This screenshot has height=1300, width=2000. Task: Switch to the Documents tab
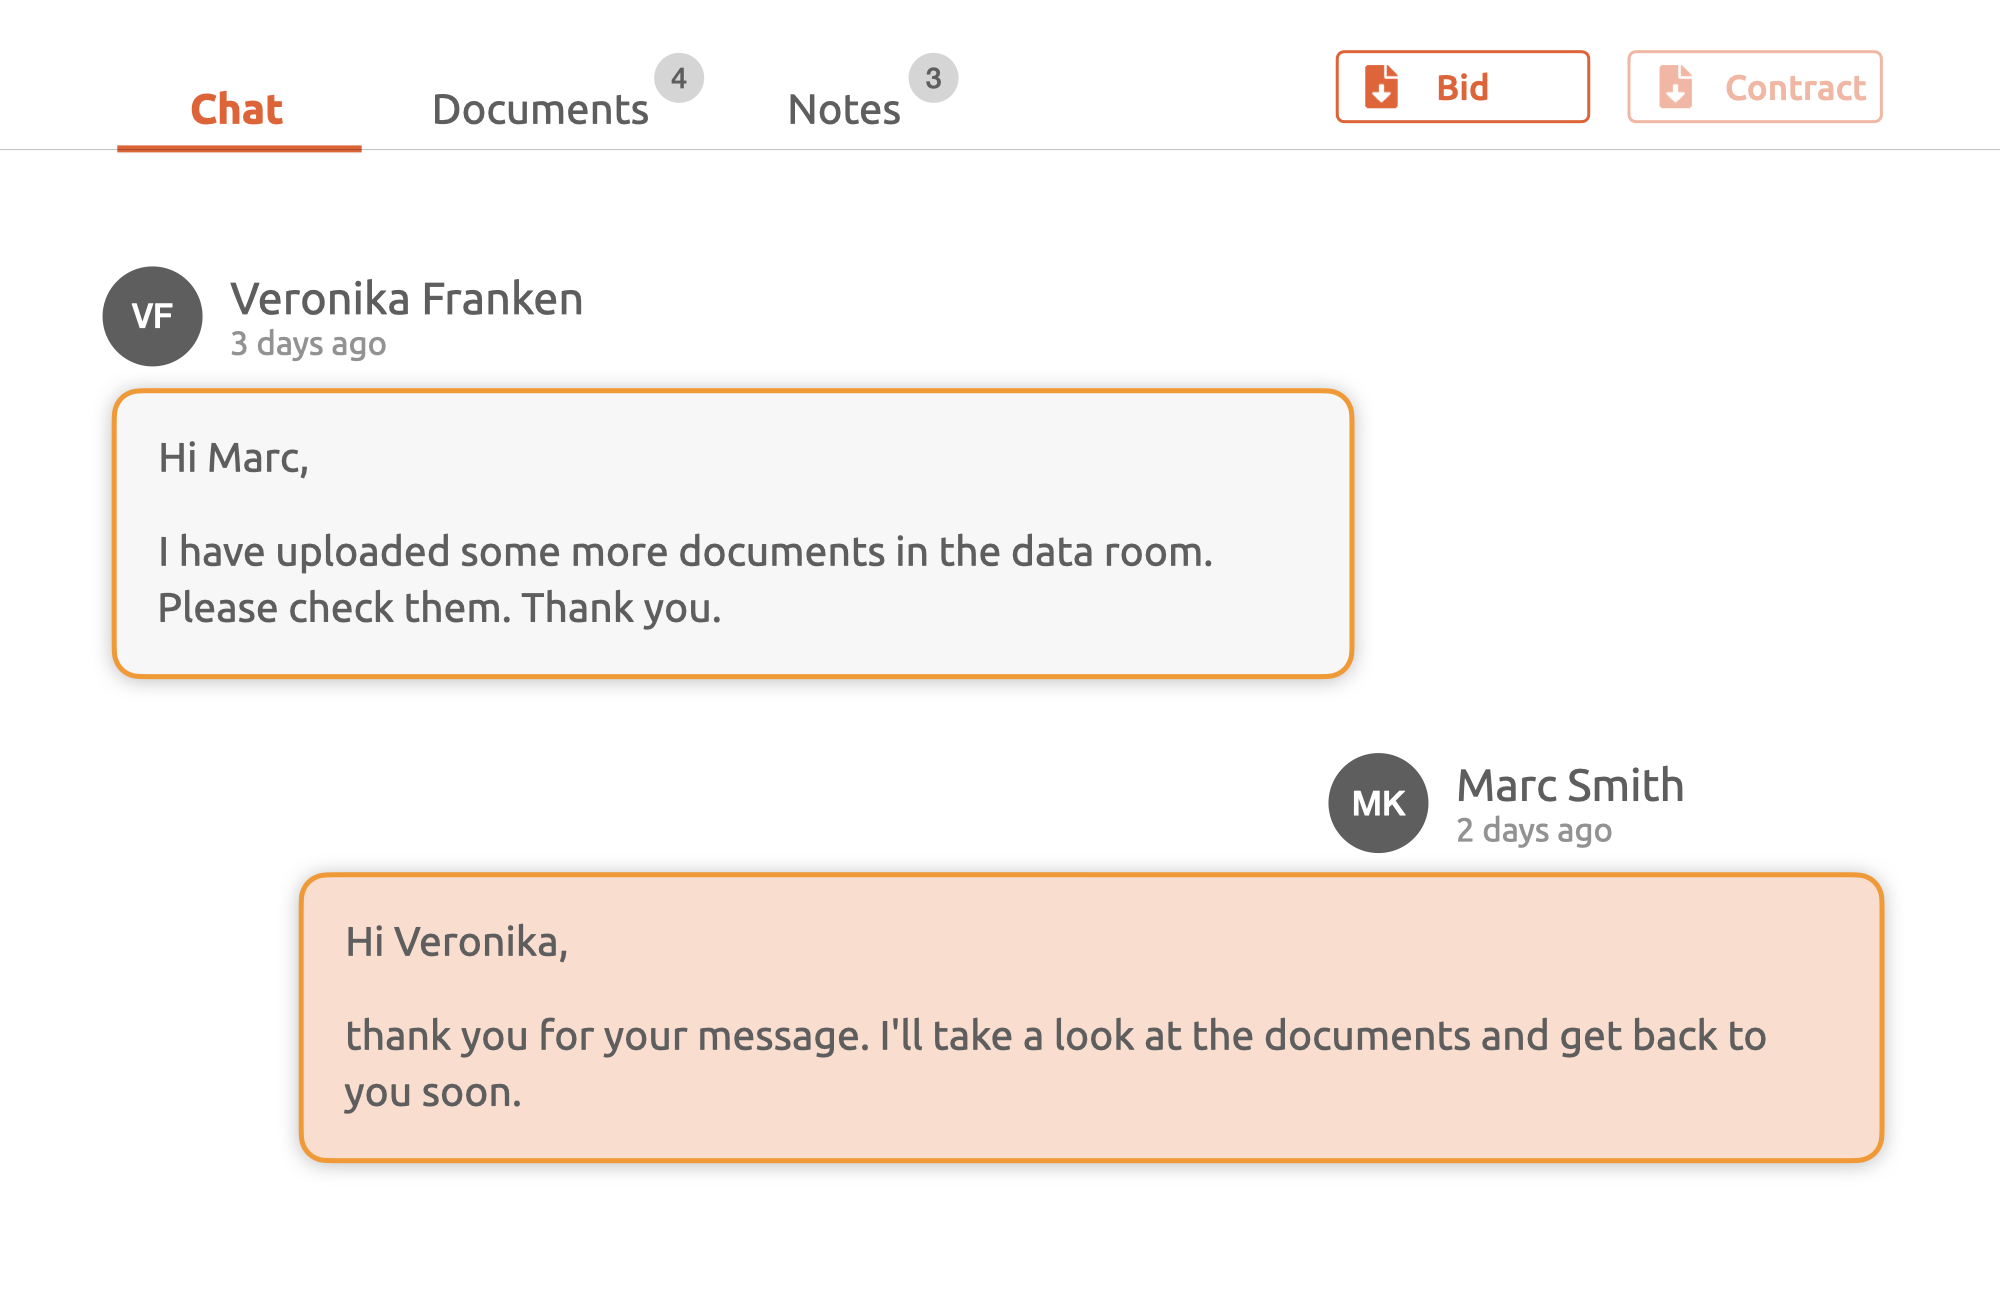pyautogui.click(x=540, y=108)
